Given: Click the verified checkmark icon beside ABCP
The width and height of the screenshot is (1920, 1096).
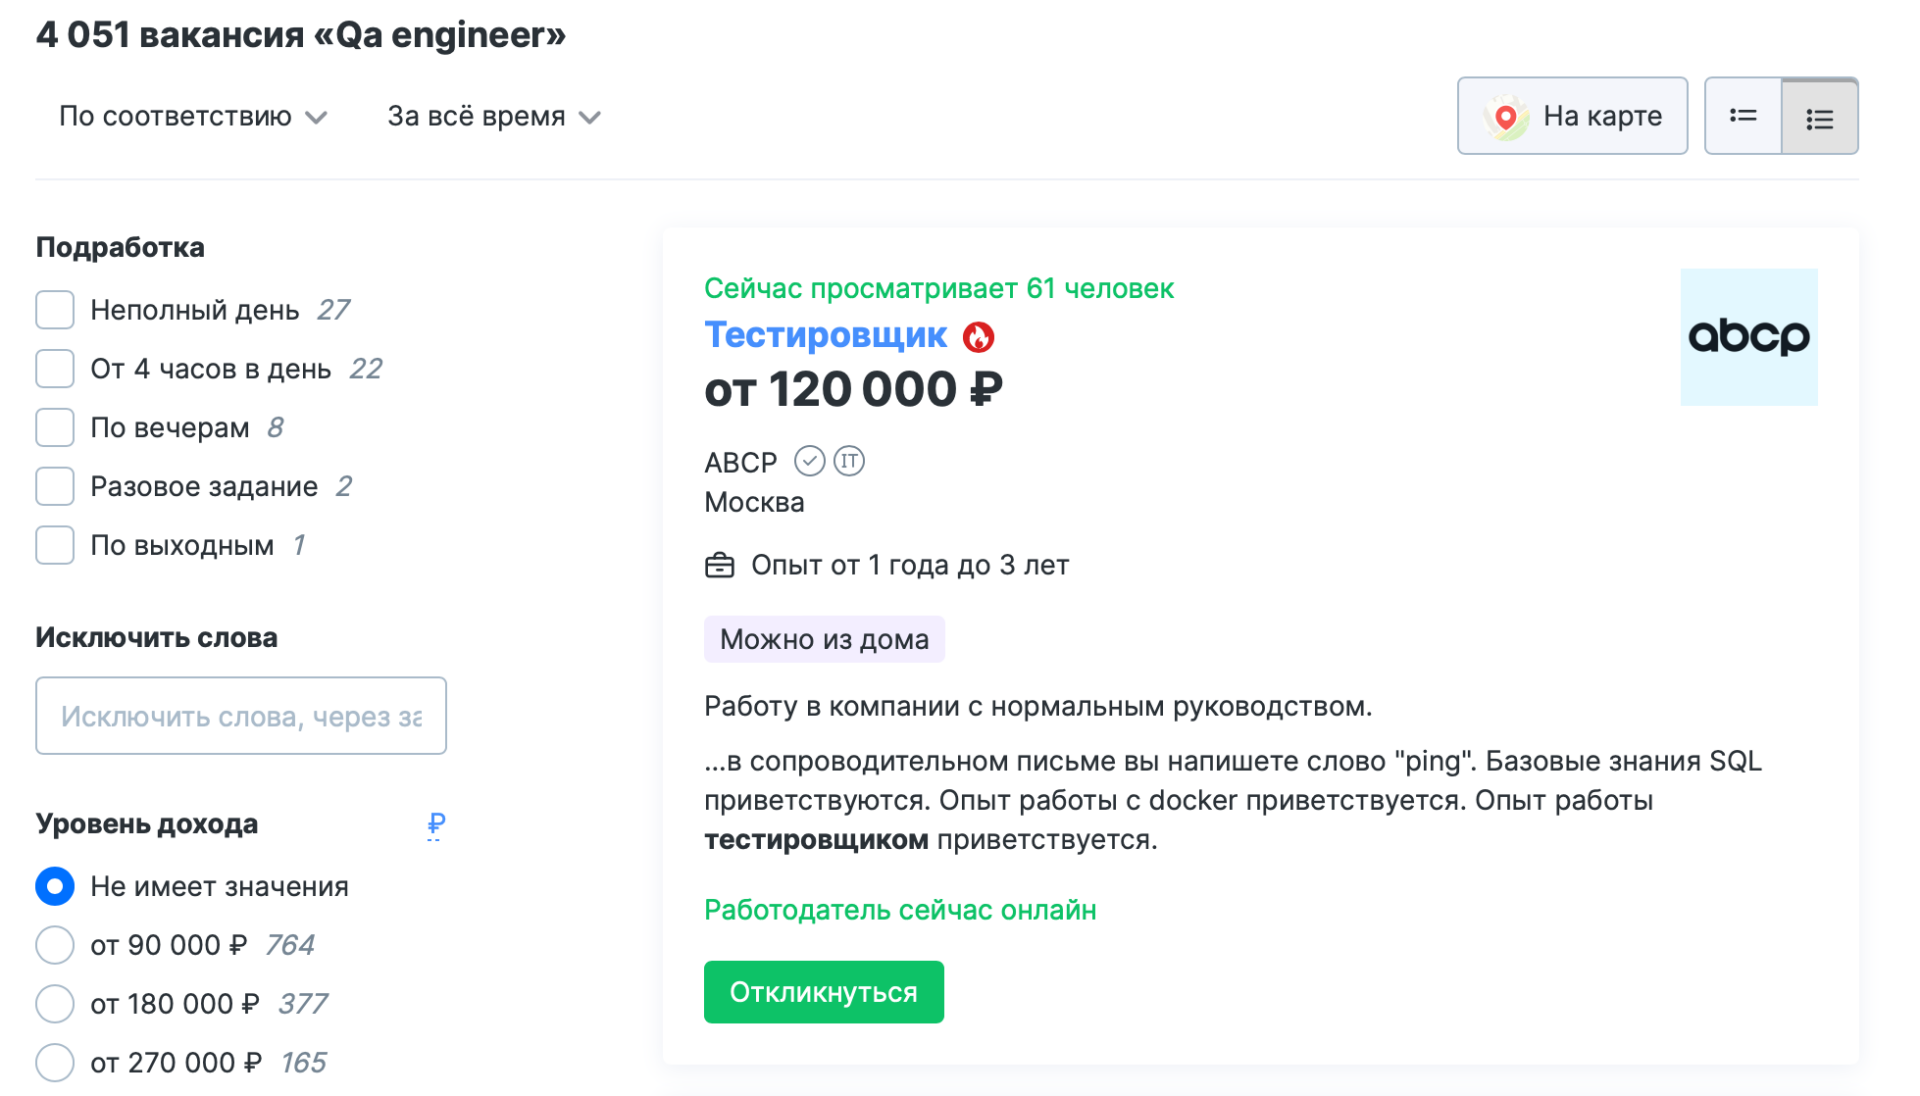Looking at the screenshot, I should [x=810, y=461].
